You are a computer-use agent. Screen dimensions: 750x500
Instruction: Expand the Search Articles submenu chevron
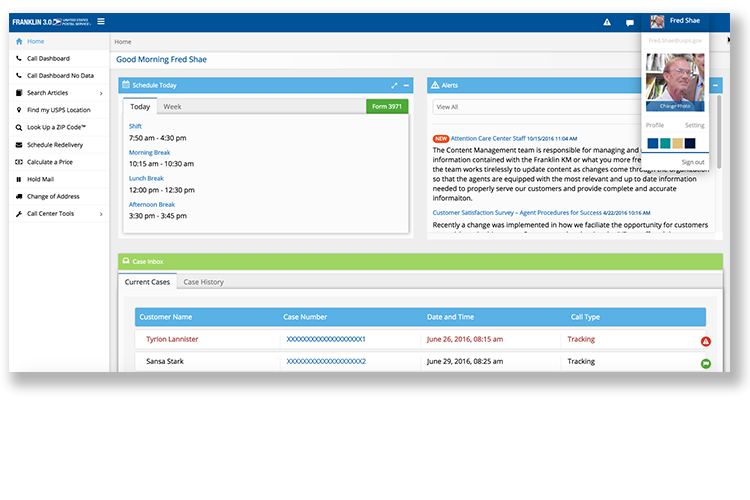pos(101,93)
